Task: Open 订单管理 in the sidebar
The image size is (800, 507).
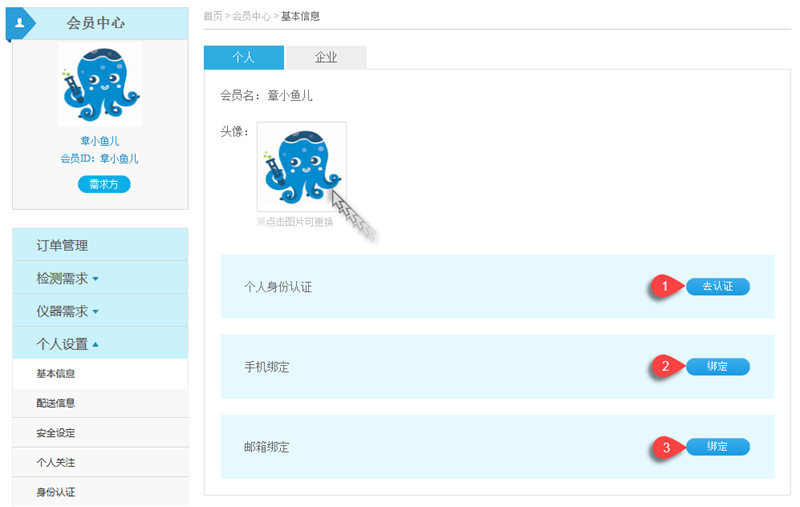Action: point(62,245)
